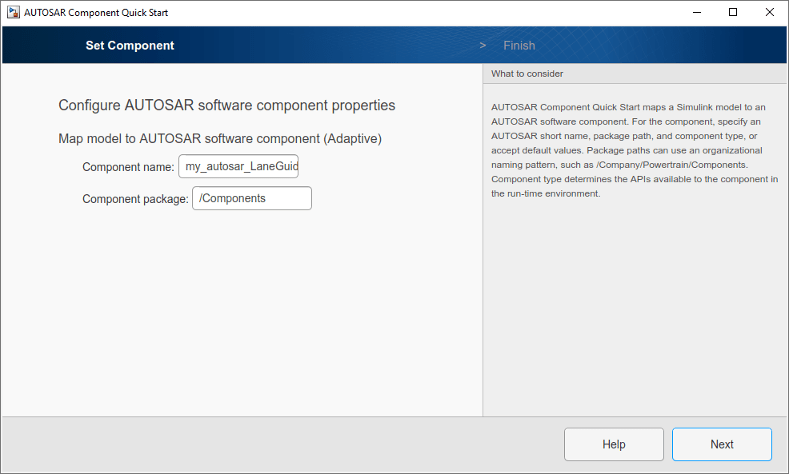Click the Configure AUTOSAR software component properties heading
The image size is (789, 474).
click(226, 105)
